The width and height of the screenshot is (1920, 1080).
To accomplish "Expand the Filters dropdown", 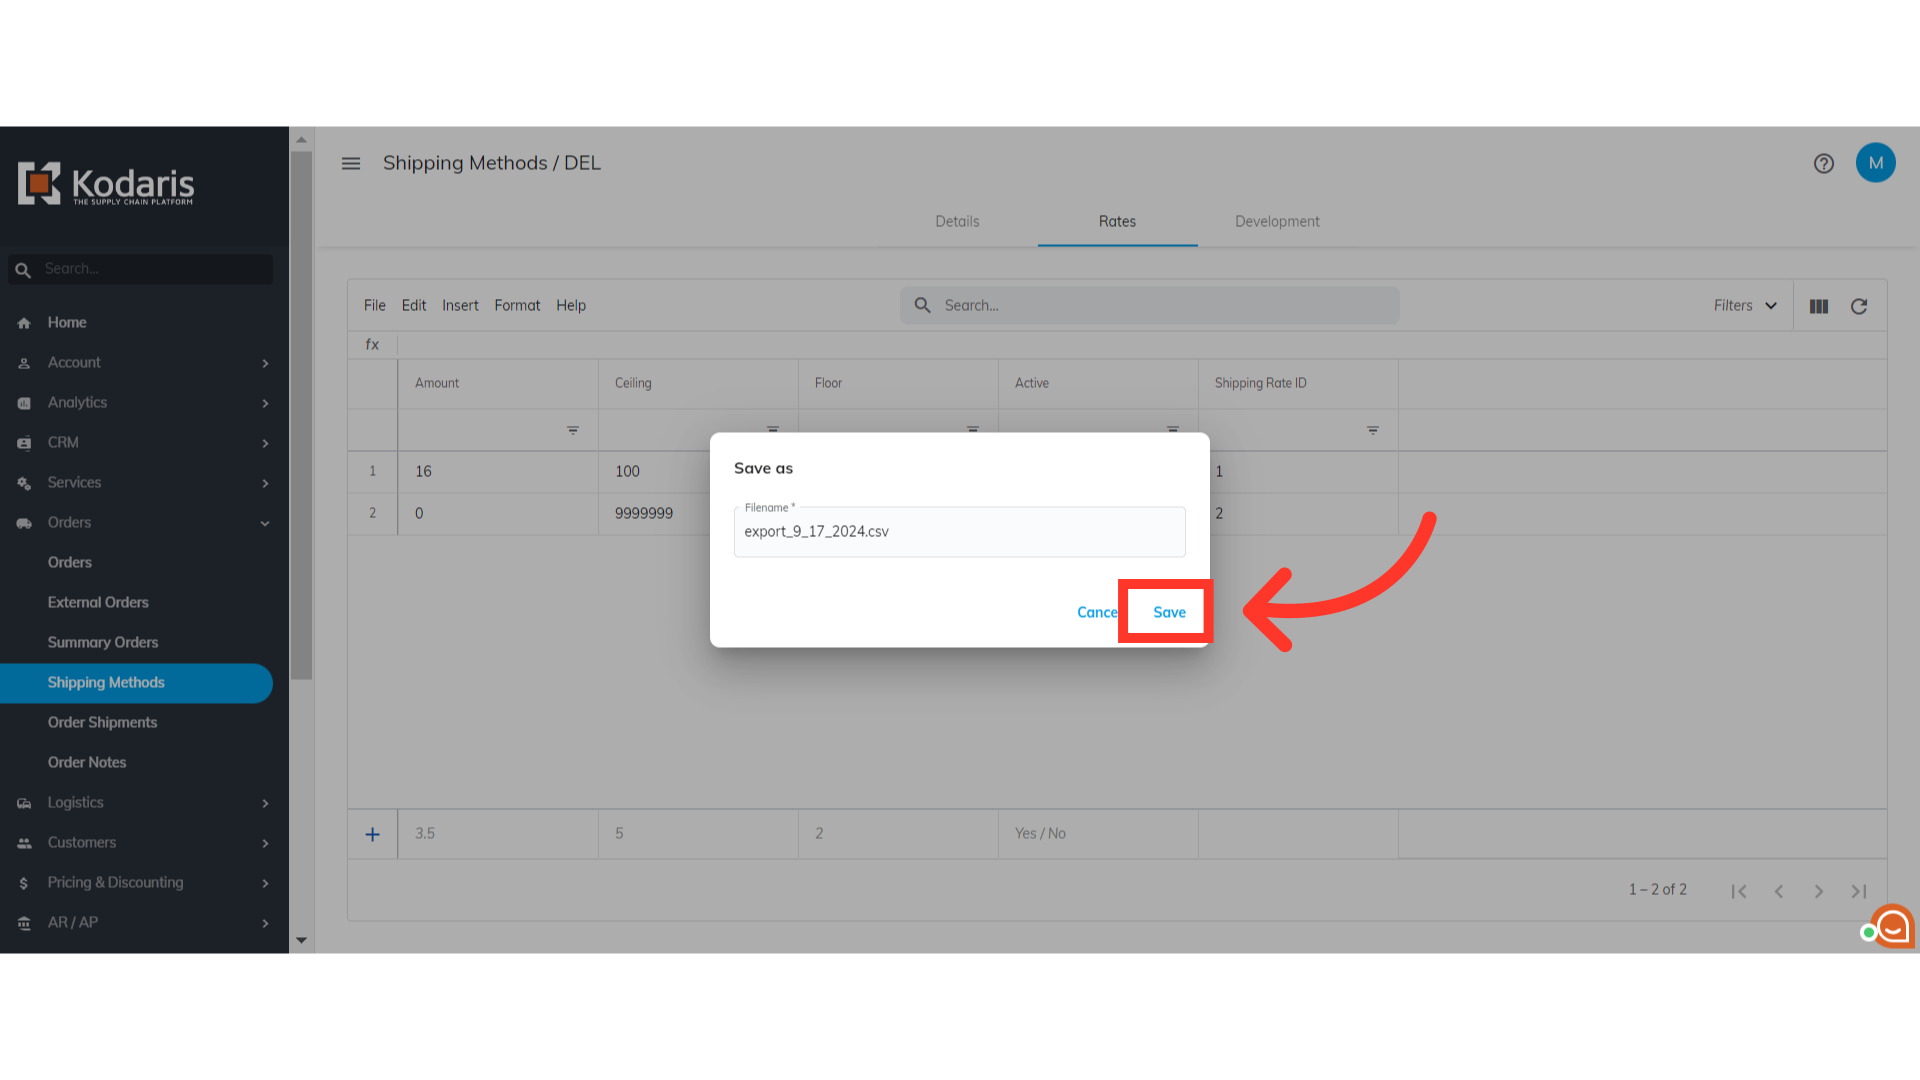I will point(1744,306).
